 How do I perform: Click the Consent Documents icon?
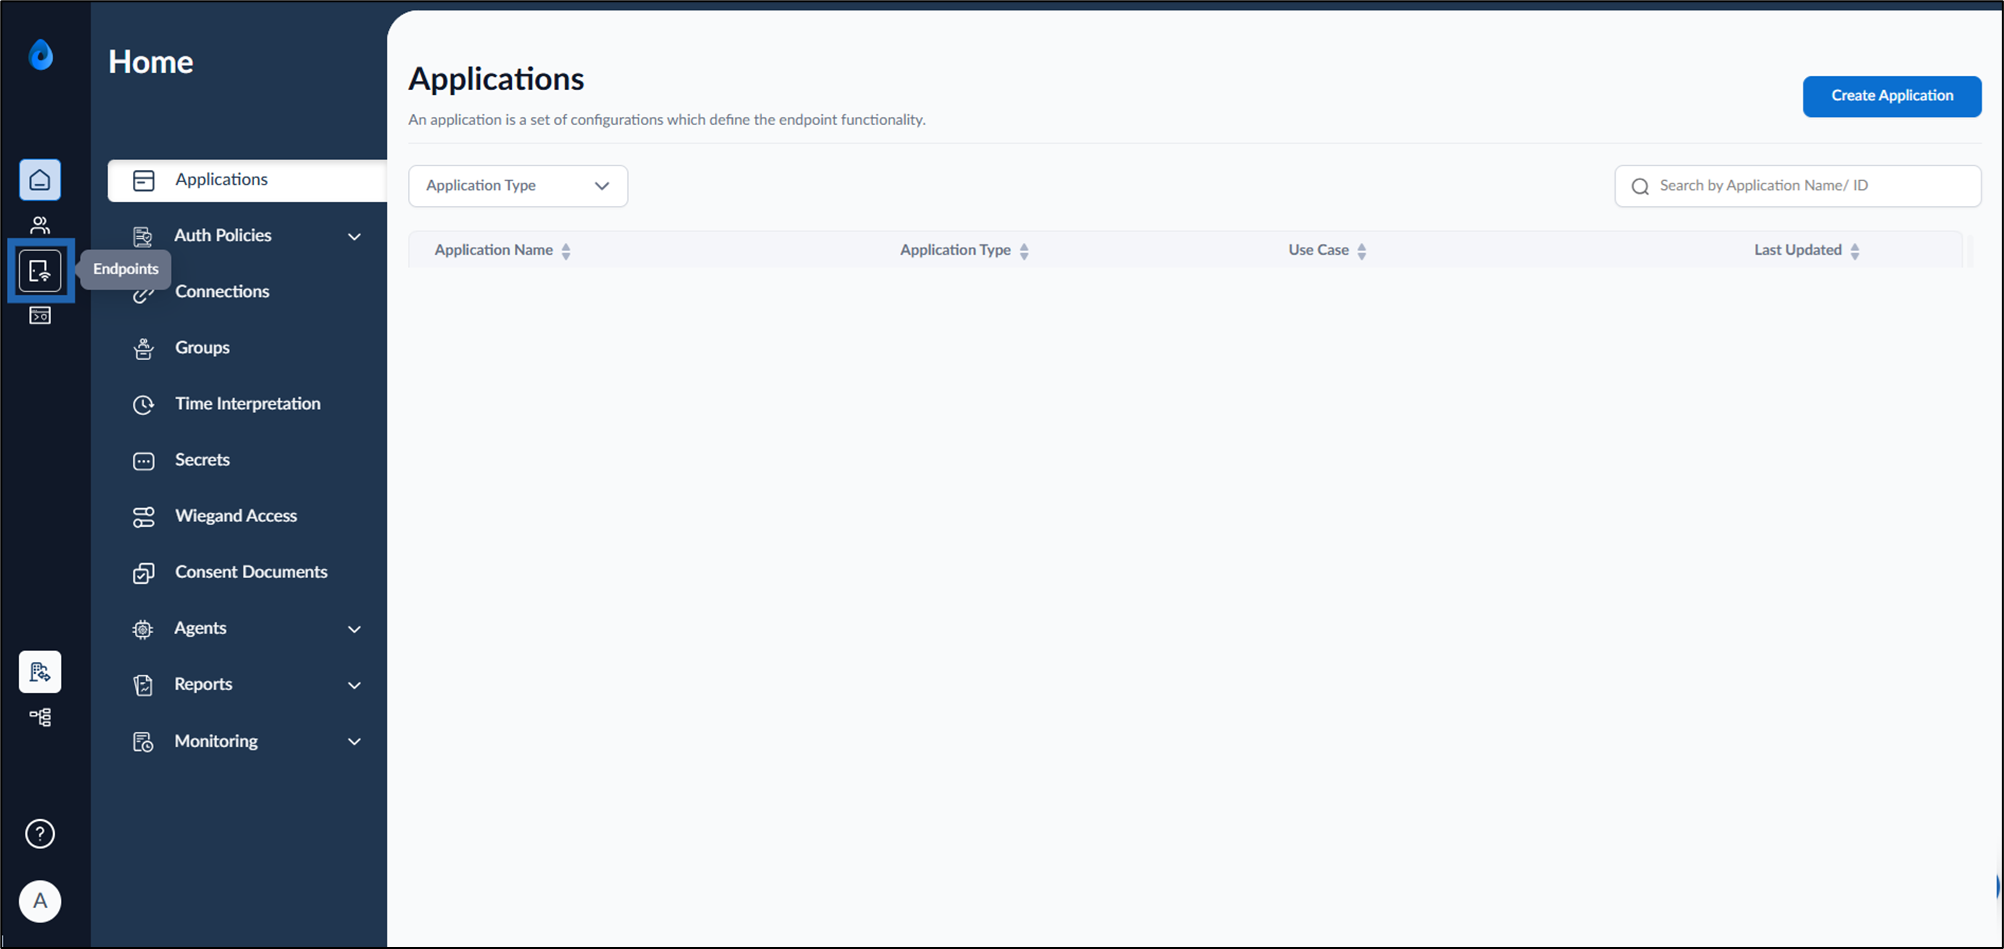144,573
